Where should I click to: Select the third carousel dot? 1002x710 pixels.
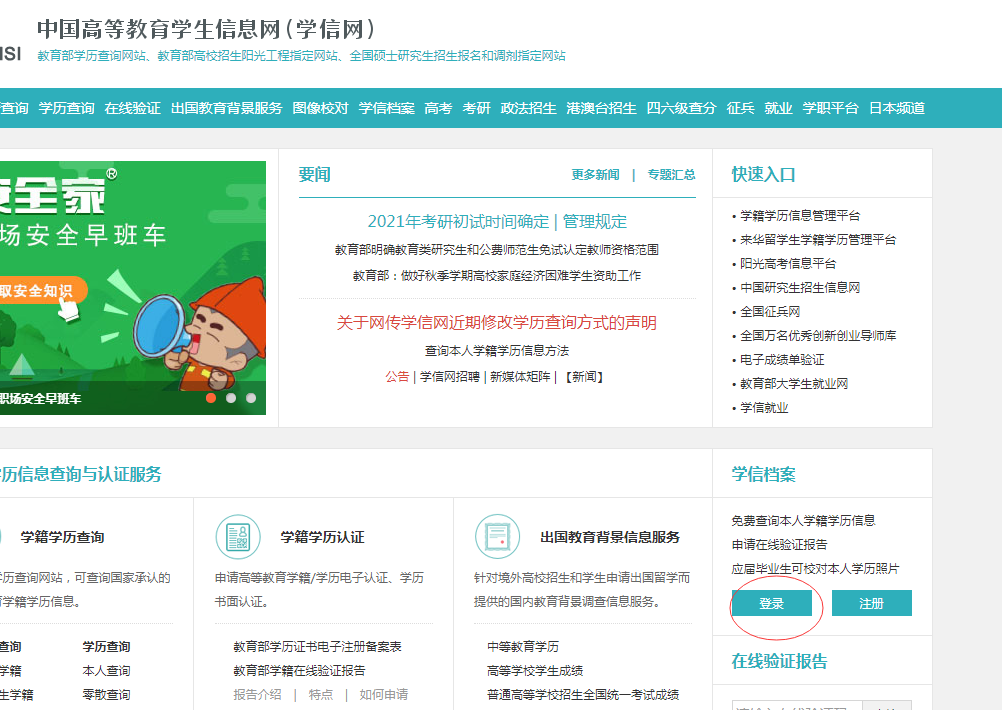[251, 398]
